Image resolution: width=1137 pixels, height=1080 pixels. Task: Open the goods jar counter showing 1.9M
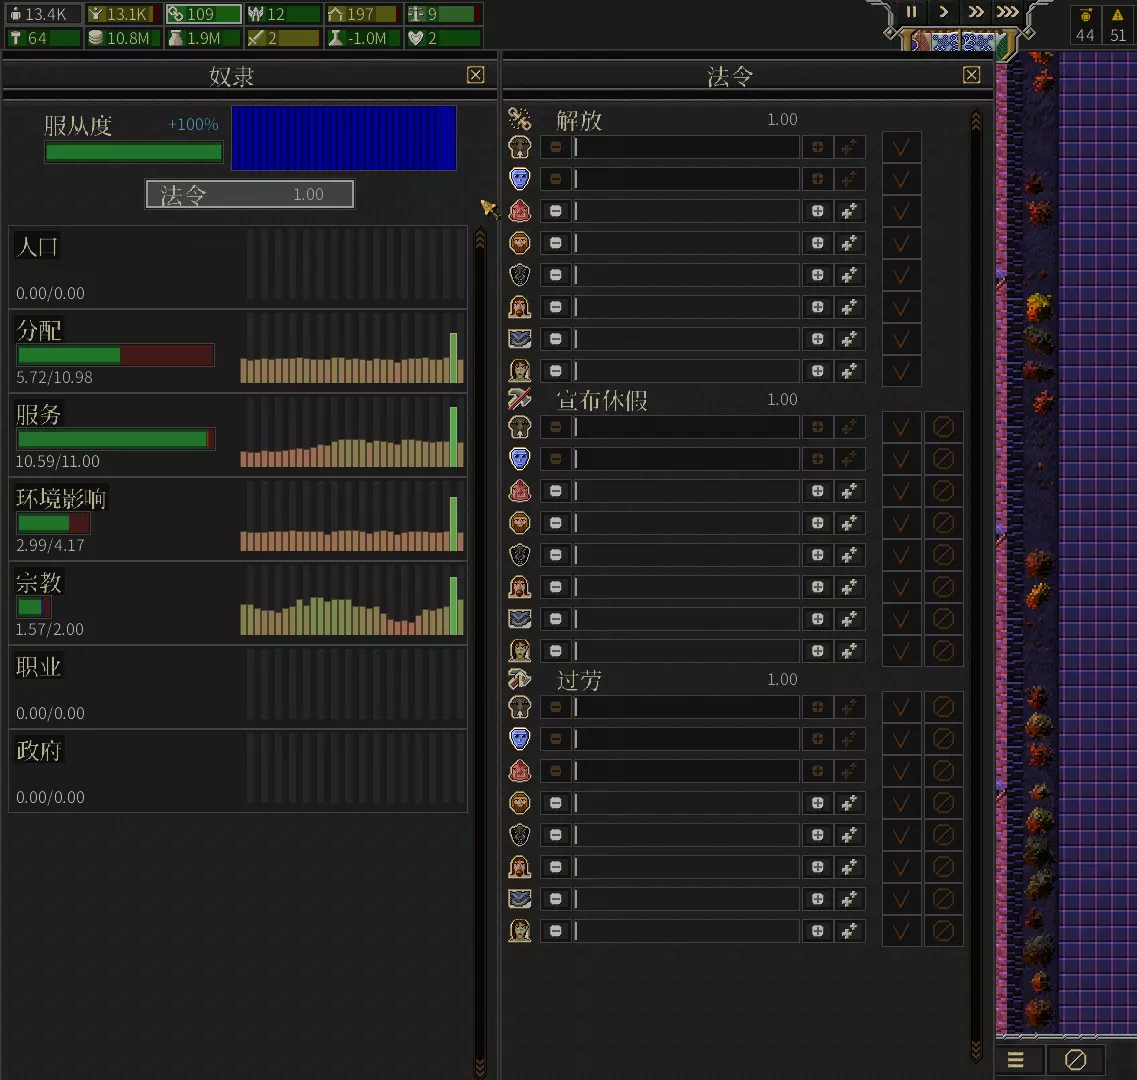pyautogui.click(x=202, y=38)
